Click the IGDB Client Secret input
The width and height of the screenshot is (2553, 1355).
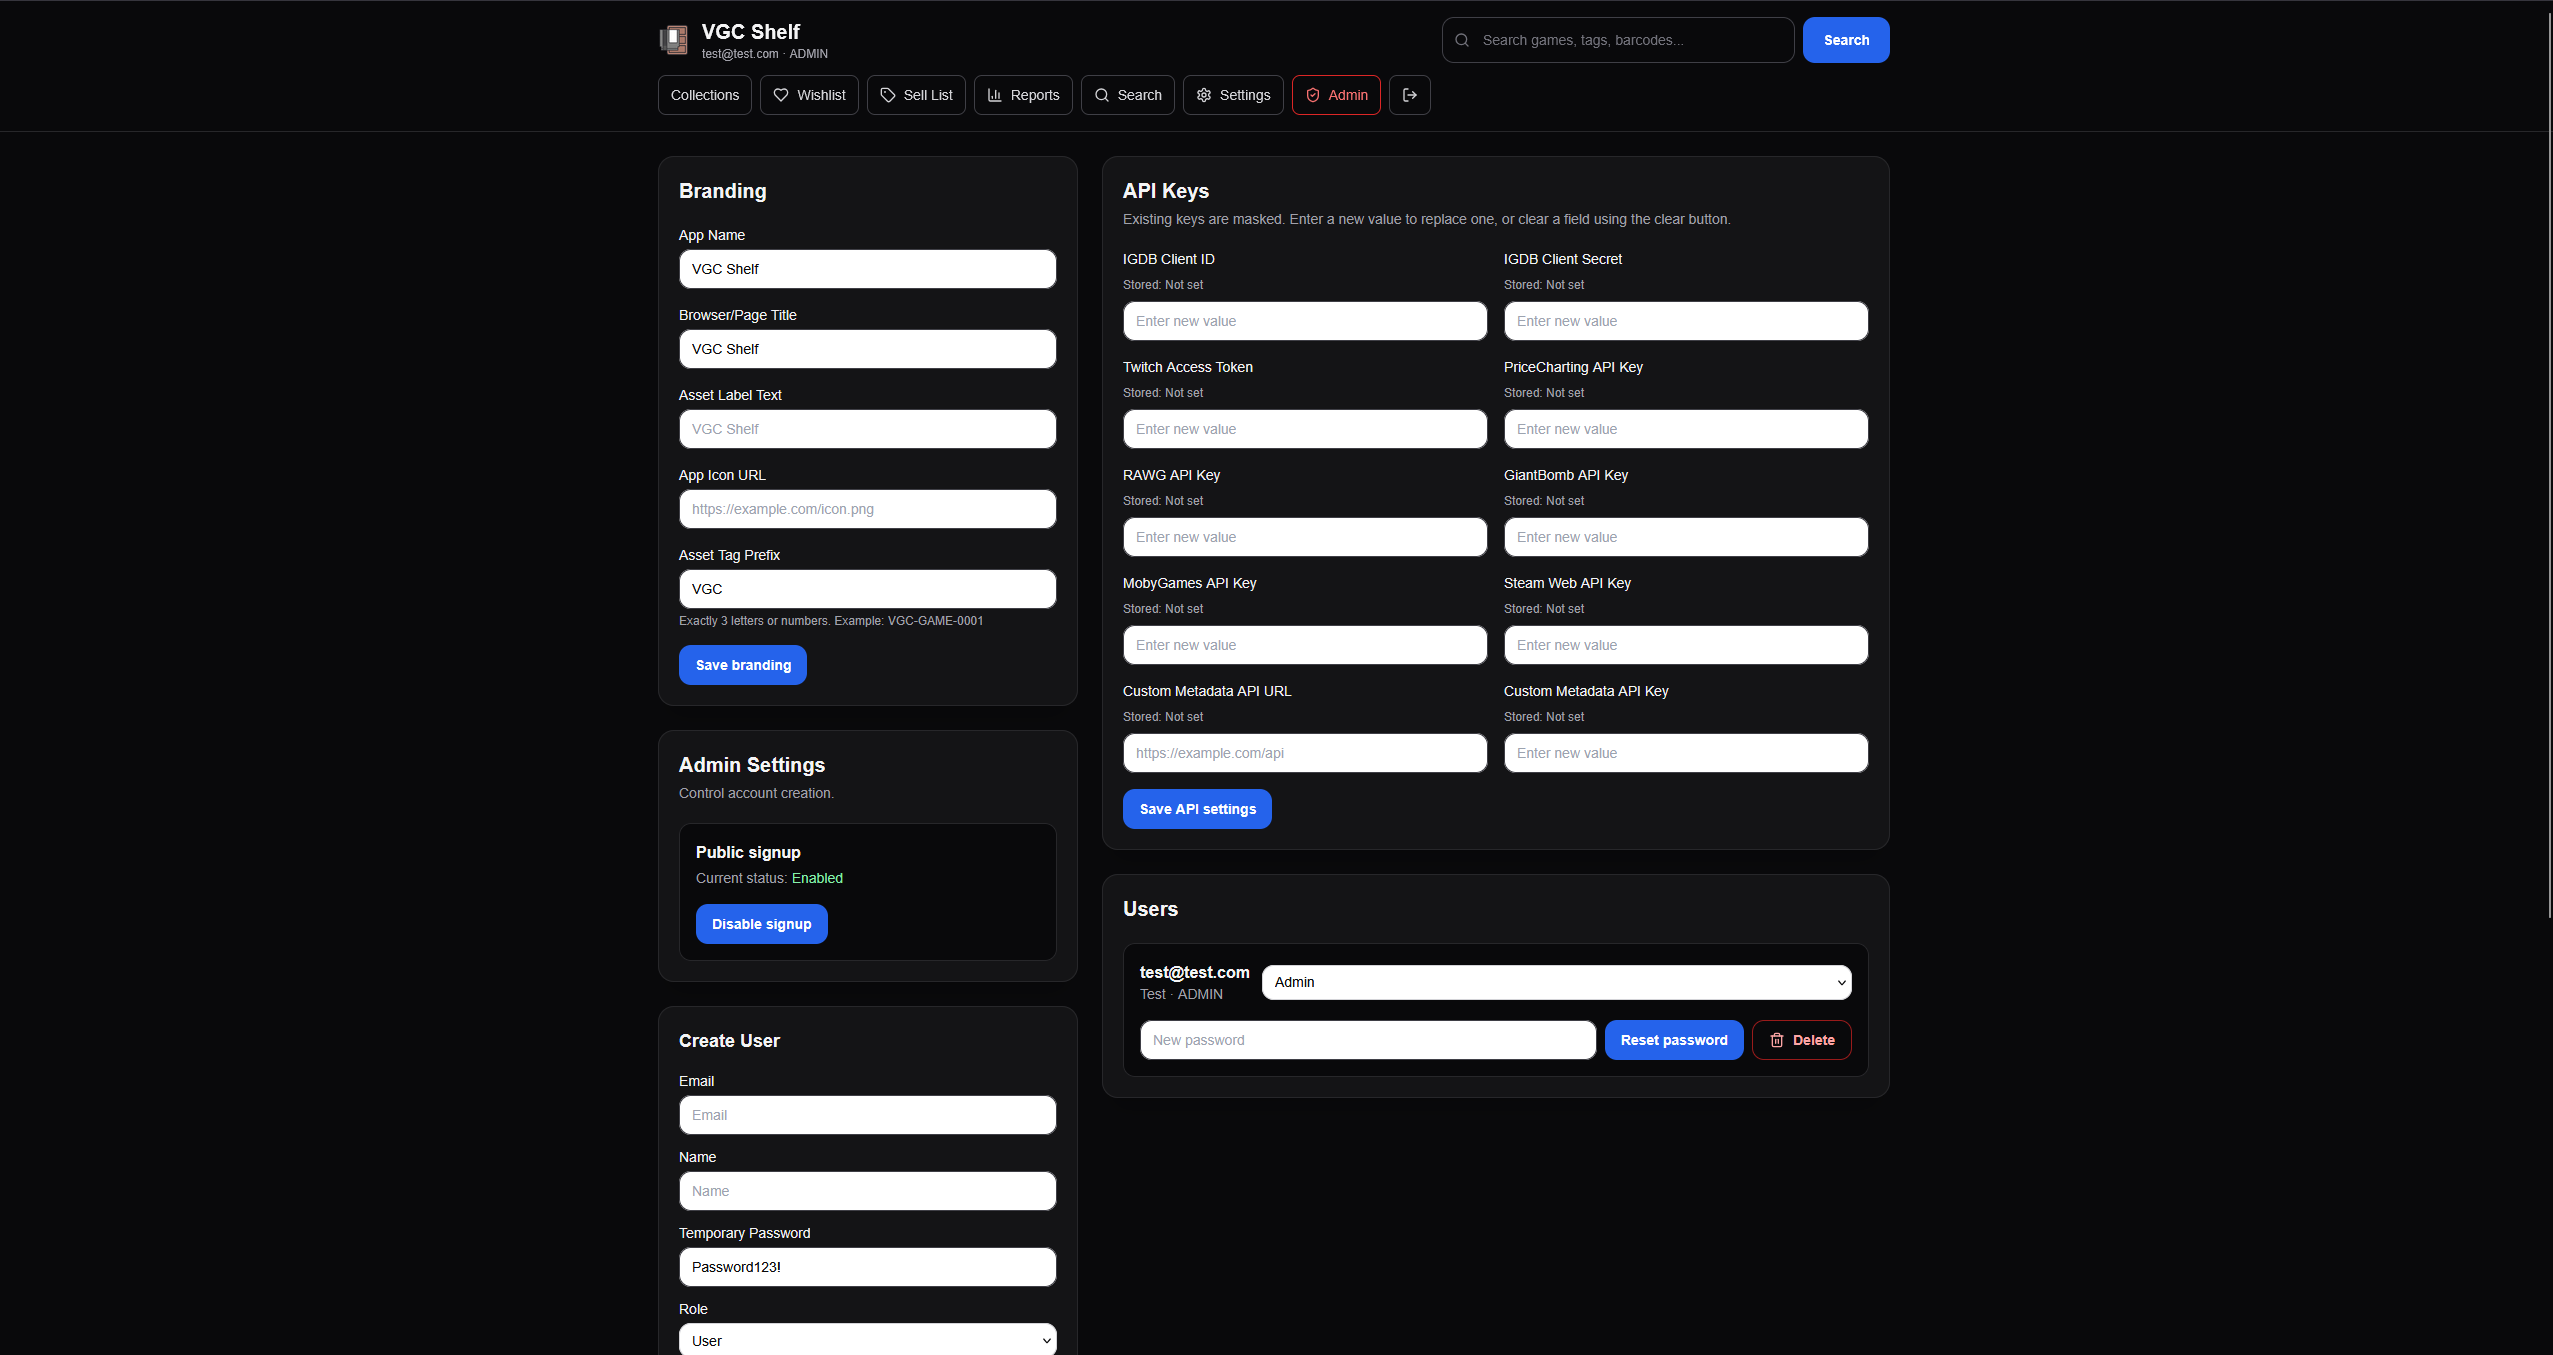point(1686,321)
